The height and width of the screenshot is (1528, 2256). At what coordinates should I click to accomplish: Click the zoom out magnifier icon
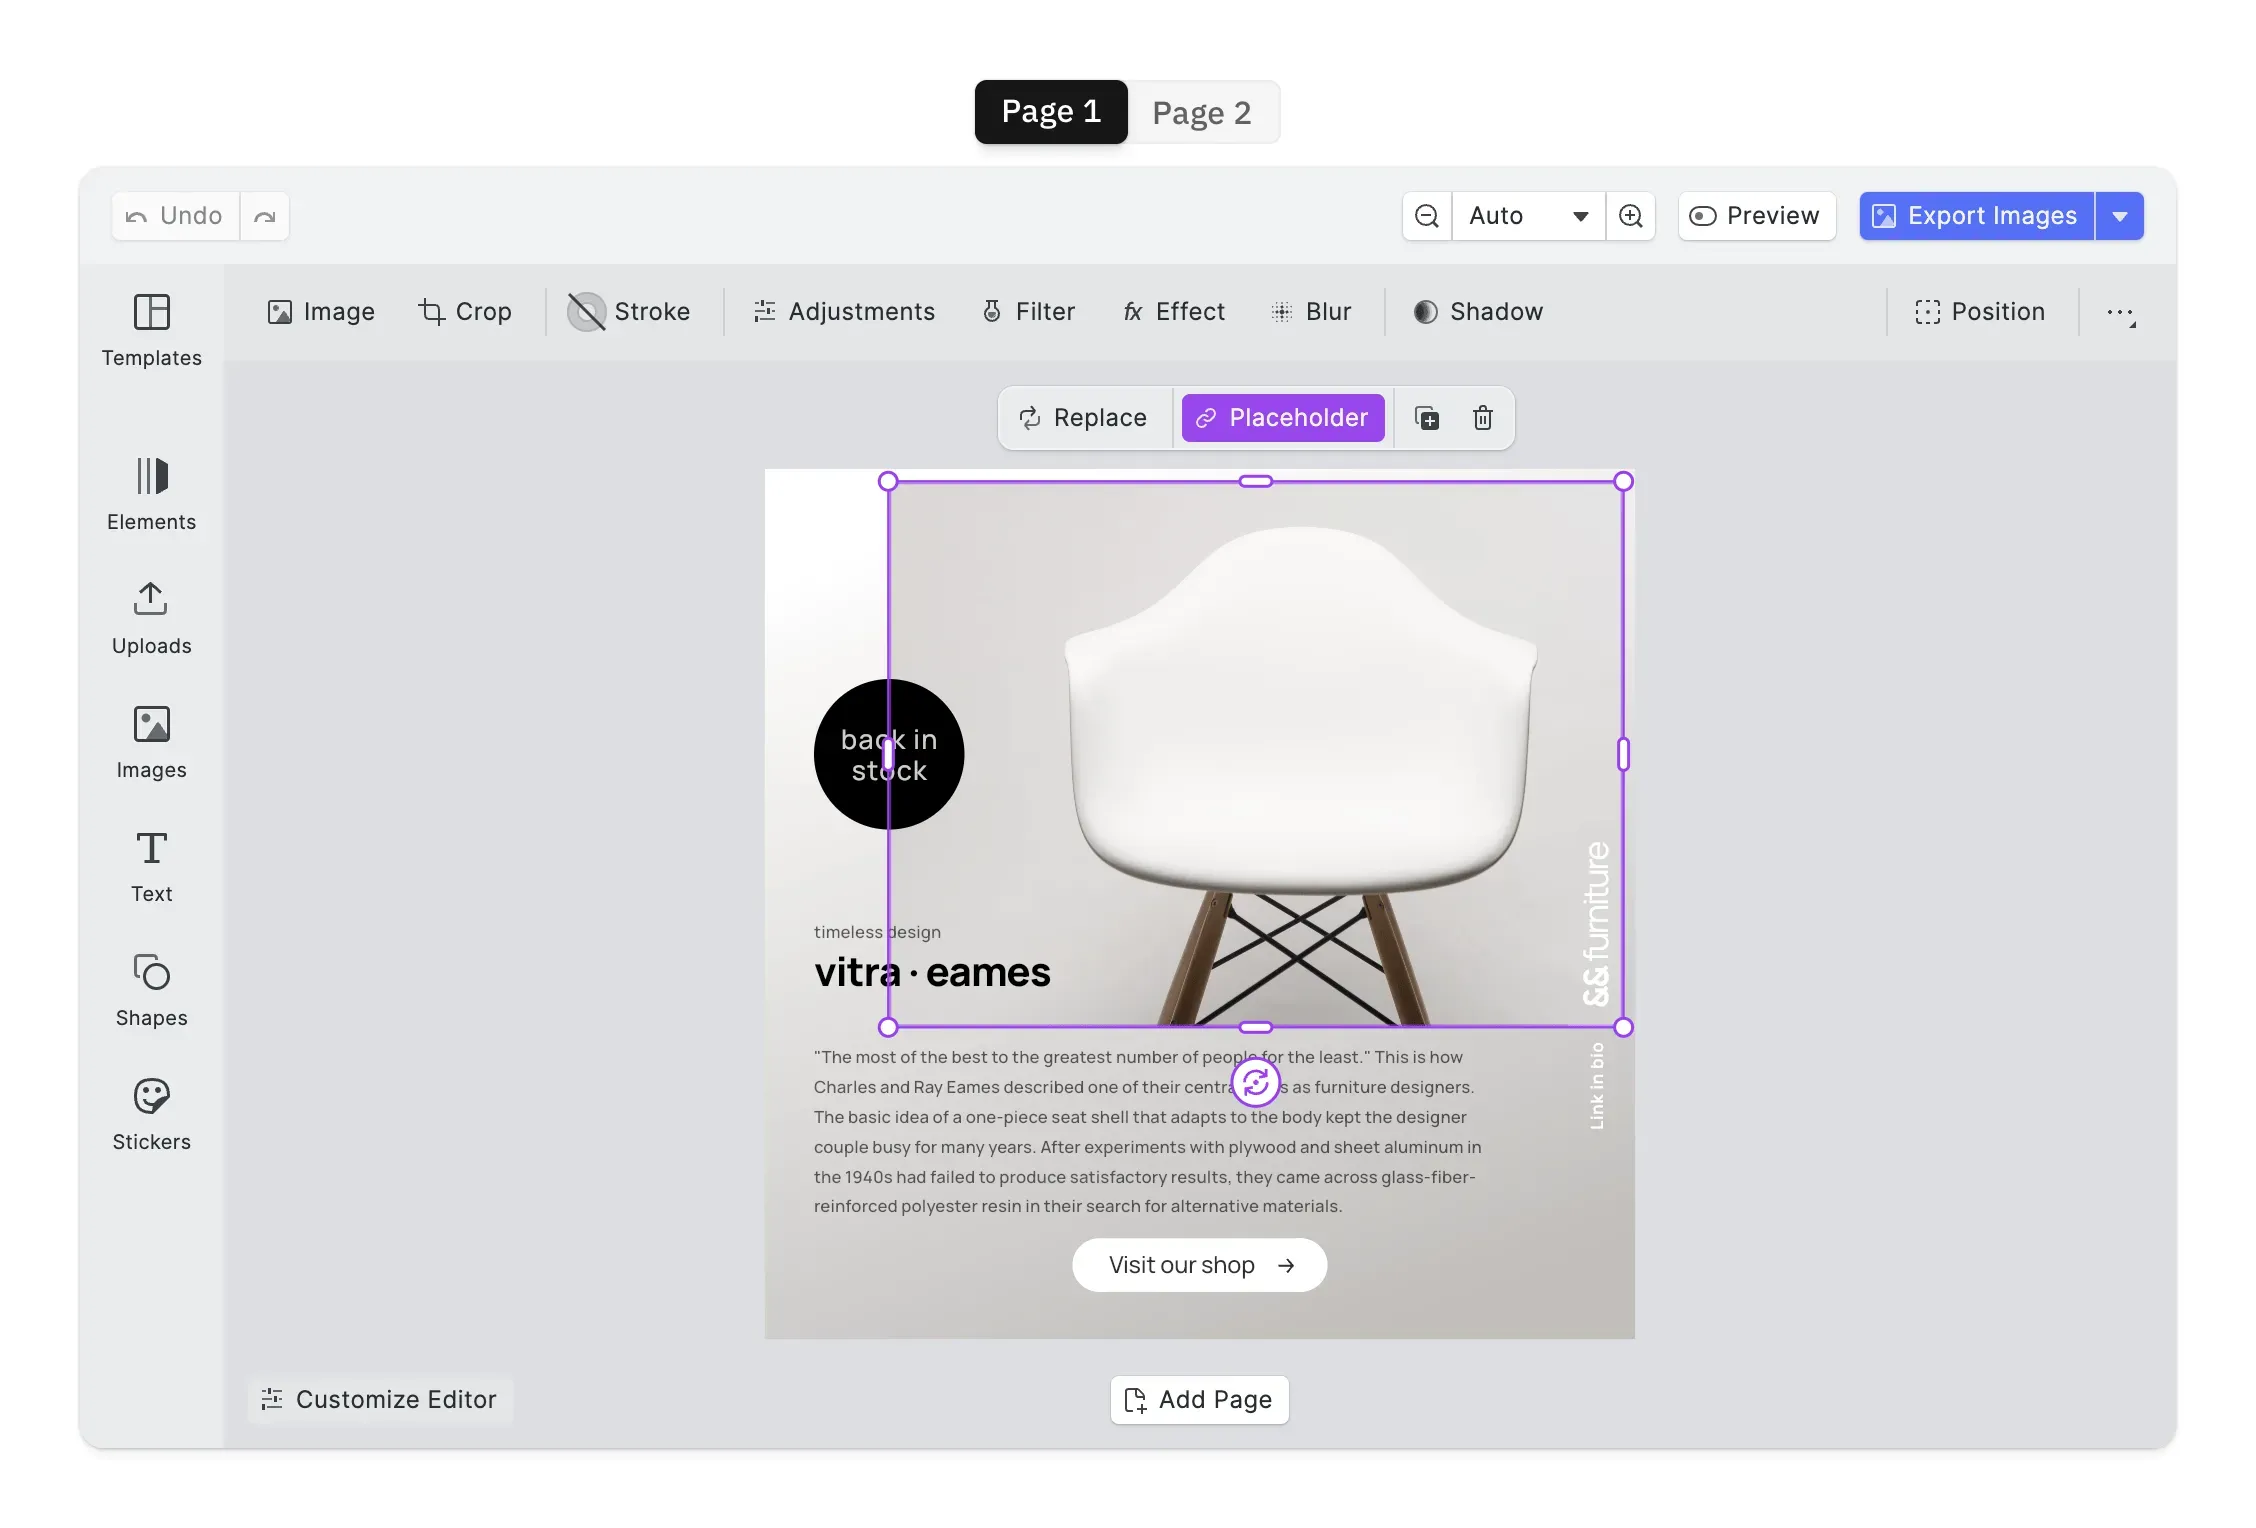pyautogui.click(x=1427, y=216)
